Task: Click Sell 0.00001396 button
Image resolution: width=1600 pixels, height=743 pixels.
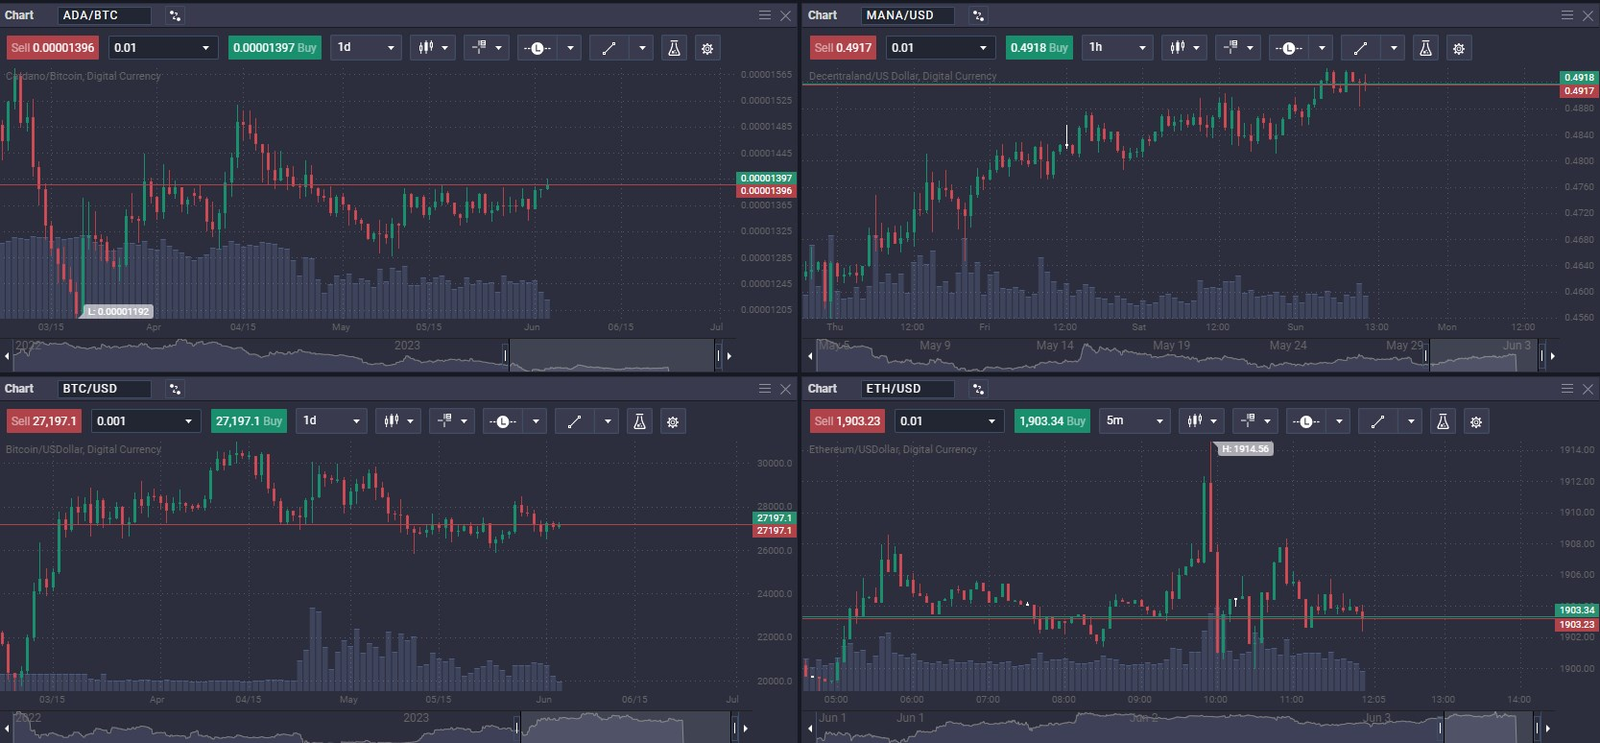Action: pos(53,48)
